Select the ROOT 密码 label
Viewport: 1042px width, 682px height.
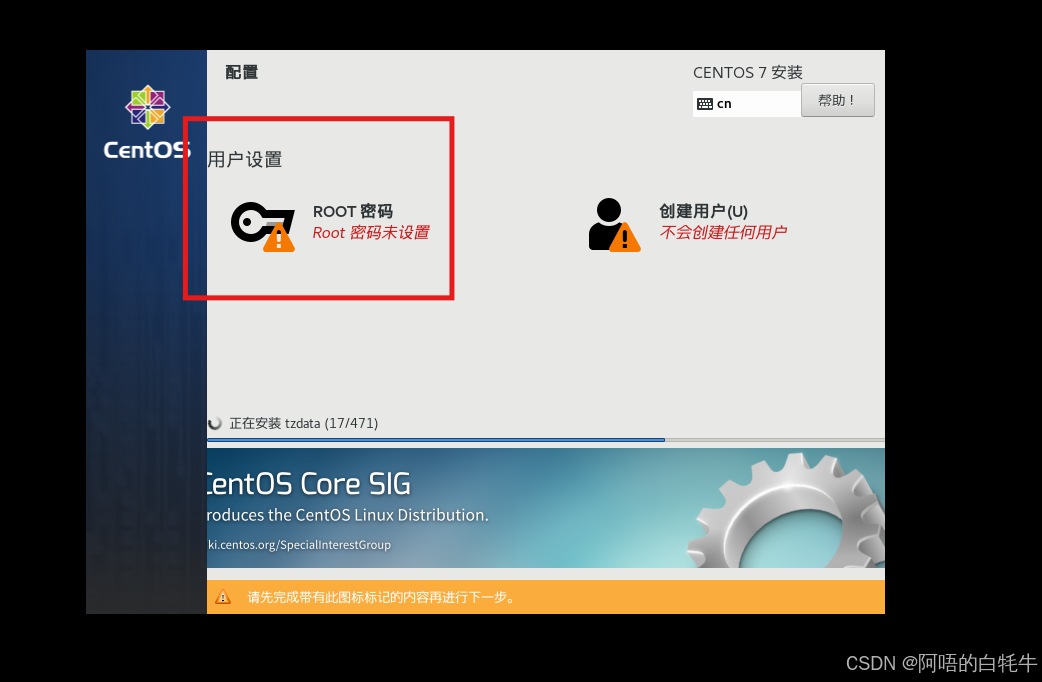353,211
